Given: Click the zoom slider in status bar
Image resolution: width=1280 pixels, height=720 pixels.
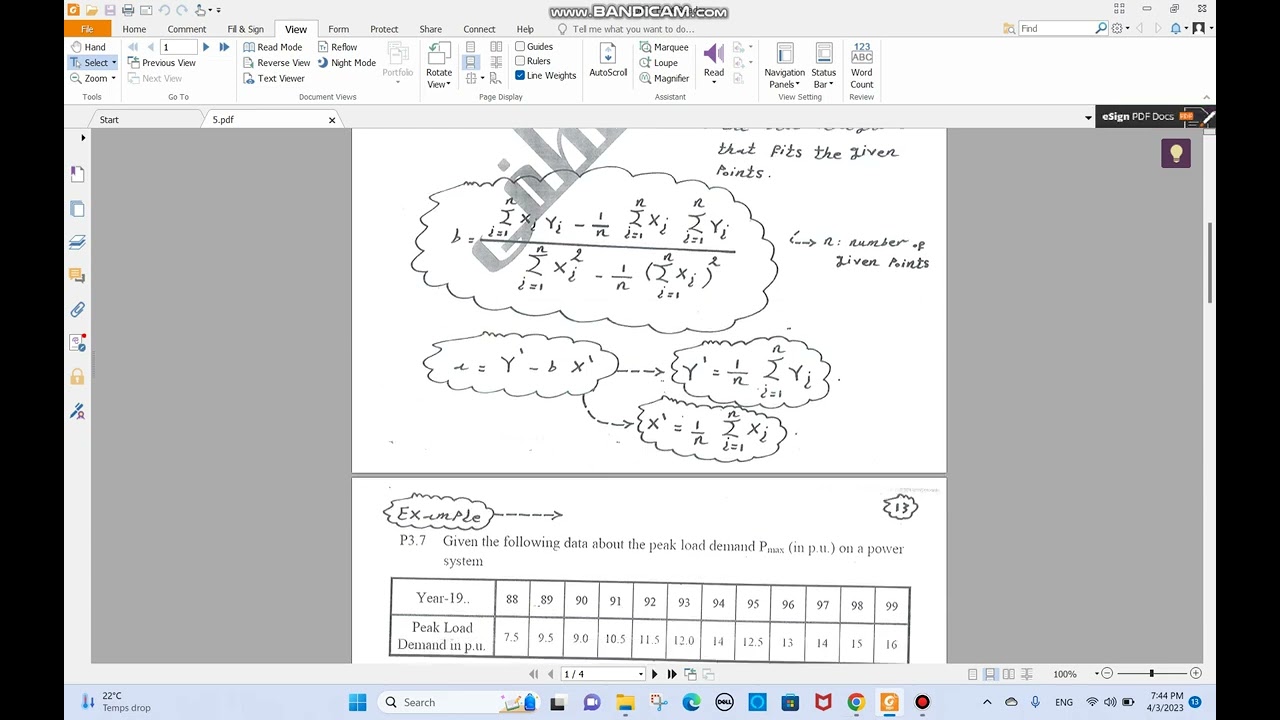Looking at the screenshot, I should [1151, 674].
